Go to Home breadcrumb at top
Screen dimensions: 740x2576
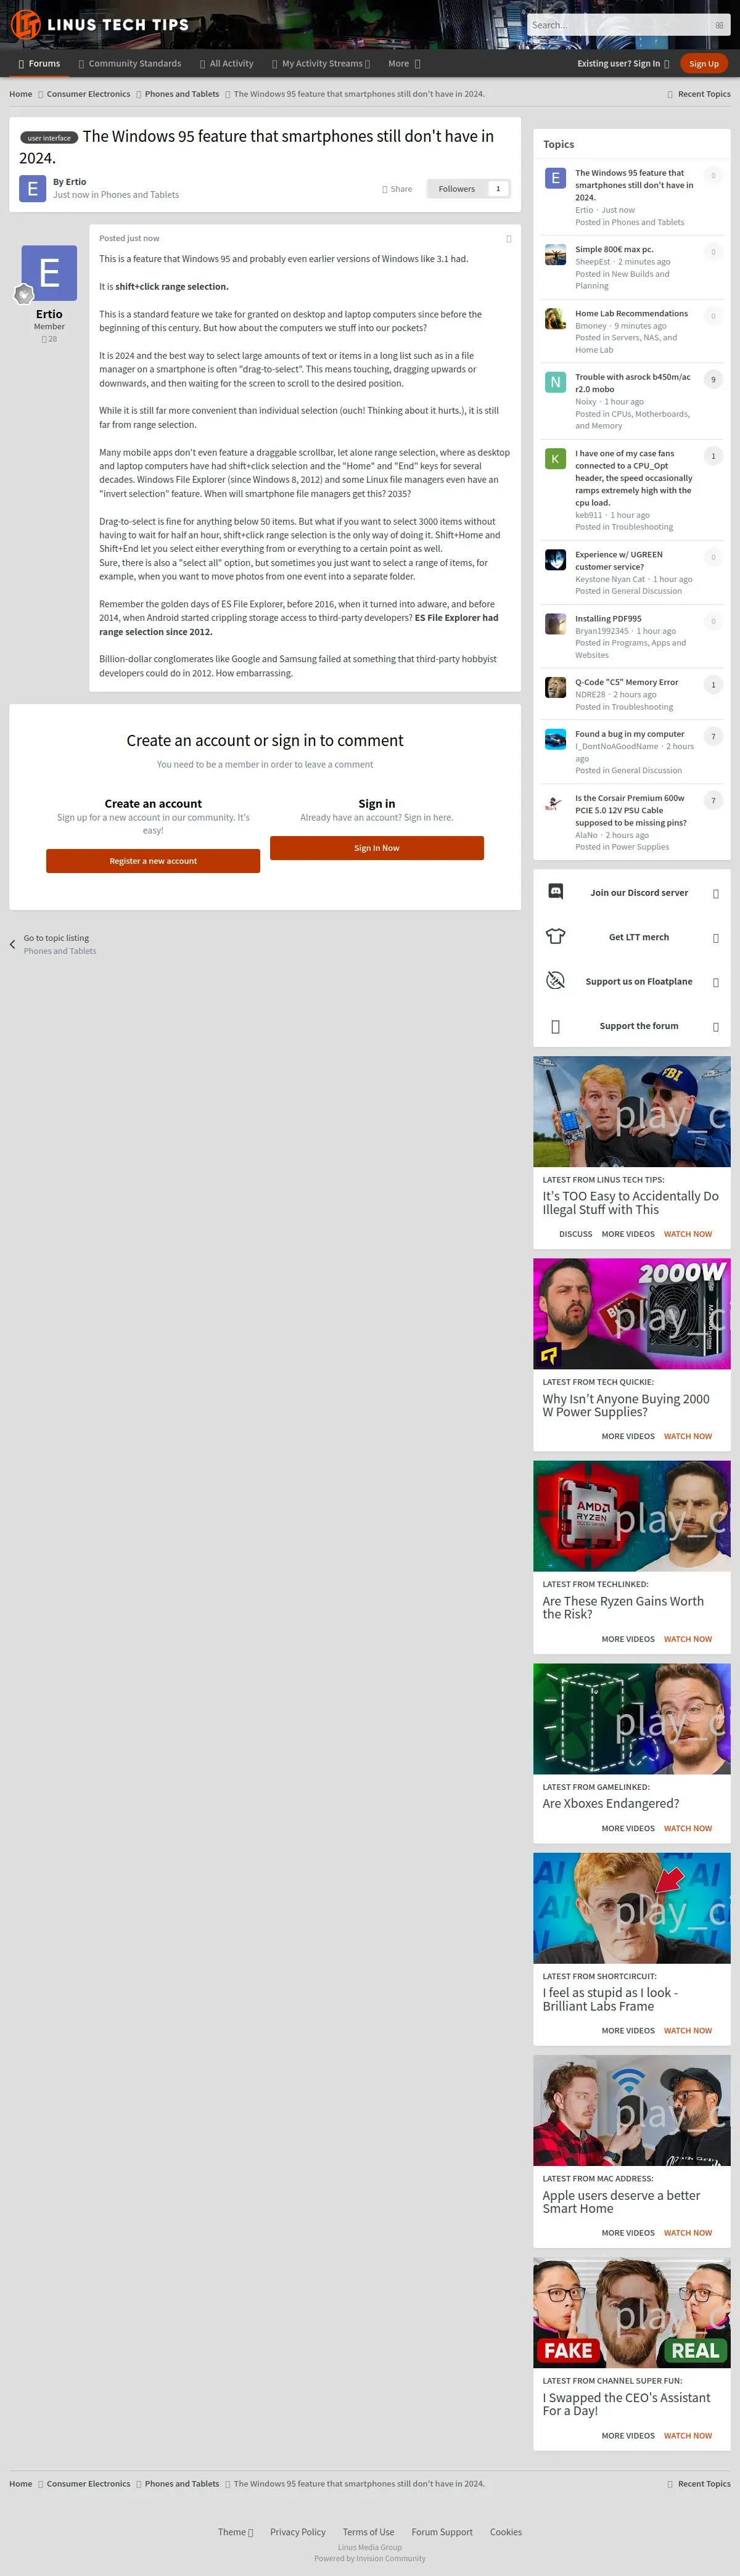pyautogui.click(x=21, y=94)
